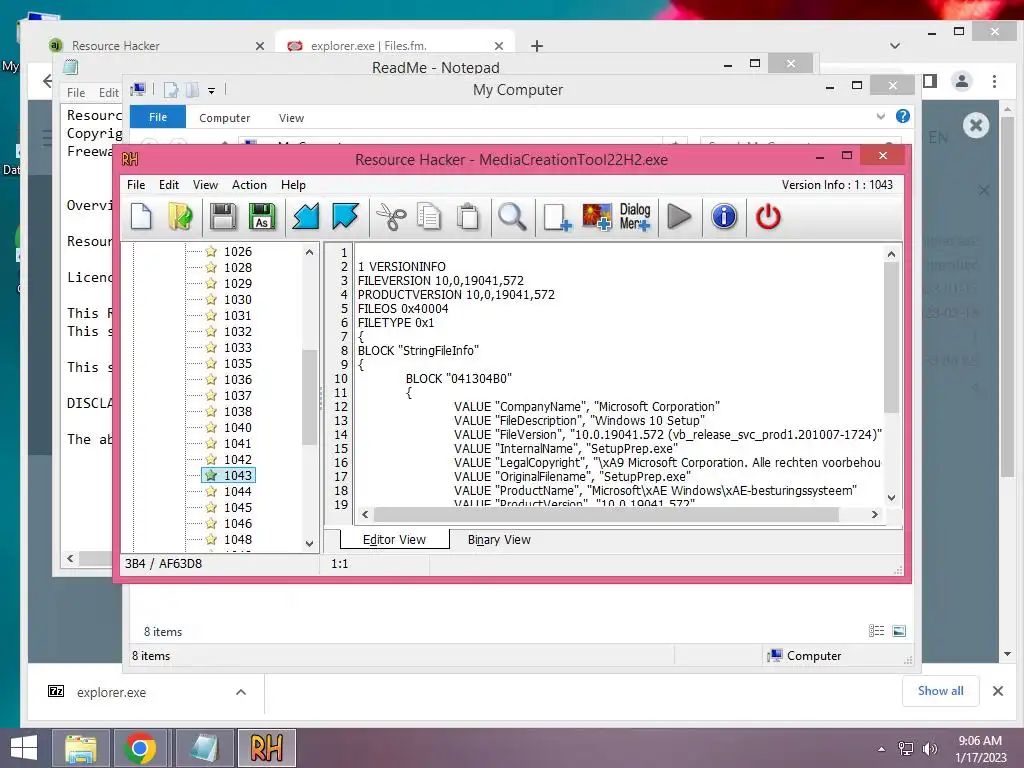The image size is (1024, 768).
Task: Show info via the blue information icon
Action: pyautogui.click(x=724, y=217)
